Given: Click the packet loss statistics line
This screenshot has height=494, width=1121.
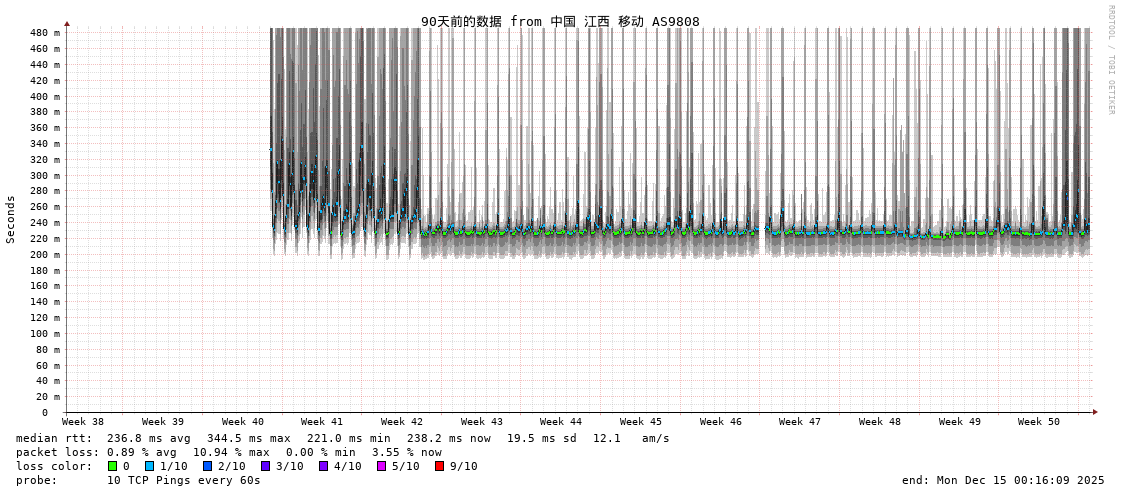Looking at the screenshot, I should (x=228, y=452).
